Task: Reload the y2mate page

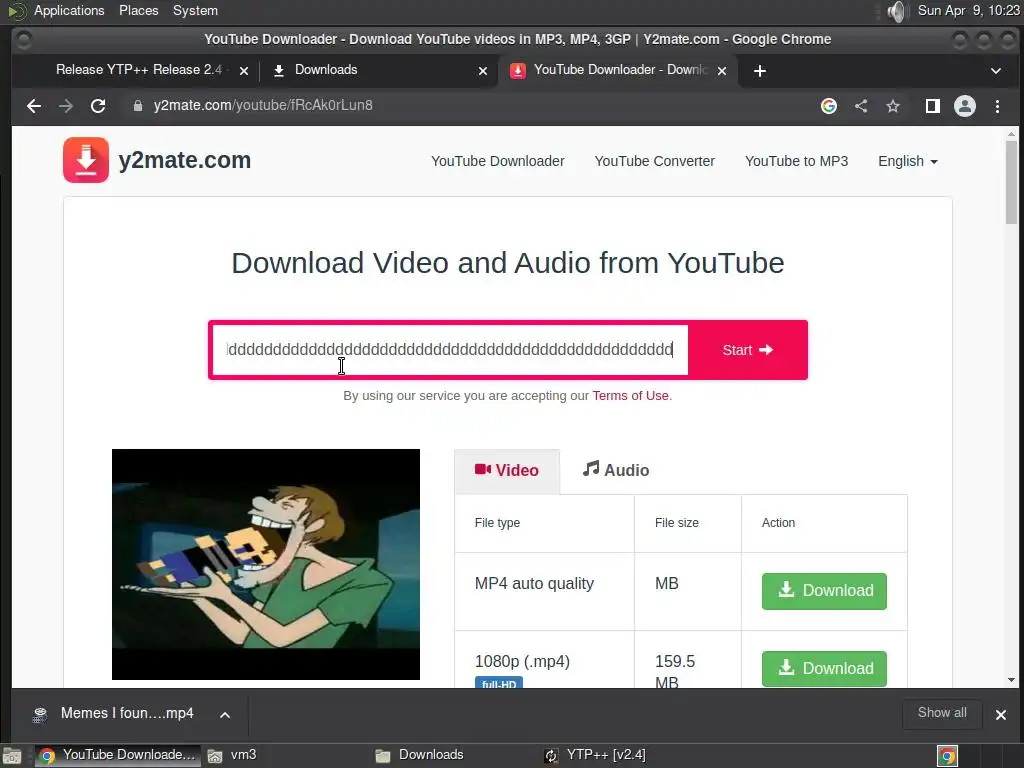Action: [98, 106]
